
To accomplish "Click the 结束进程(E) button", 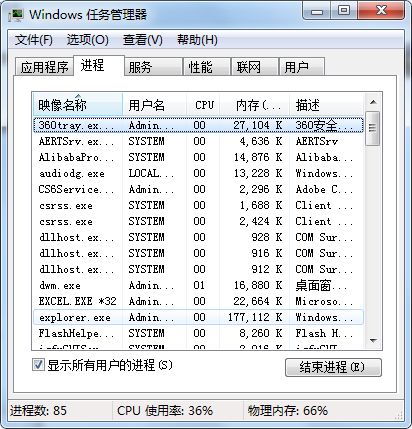I will (333, 367).
